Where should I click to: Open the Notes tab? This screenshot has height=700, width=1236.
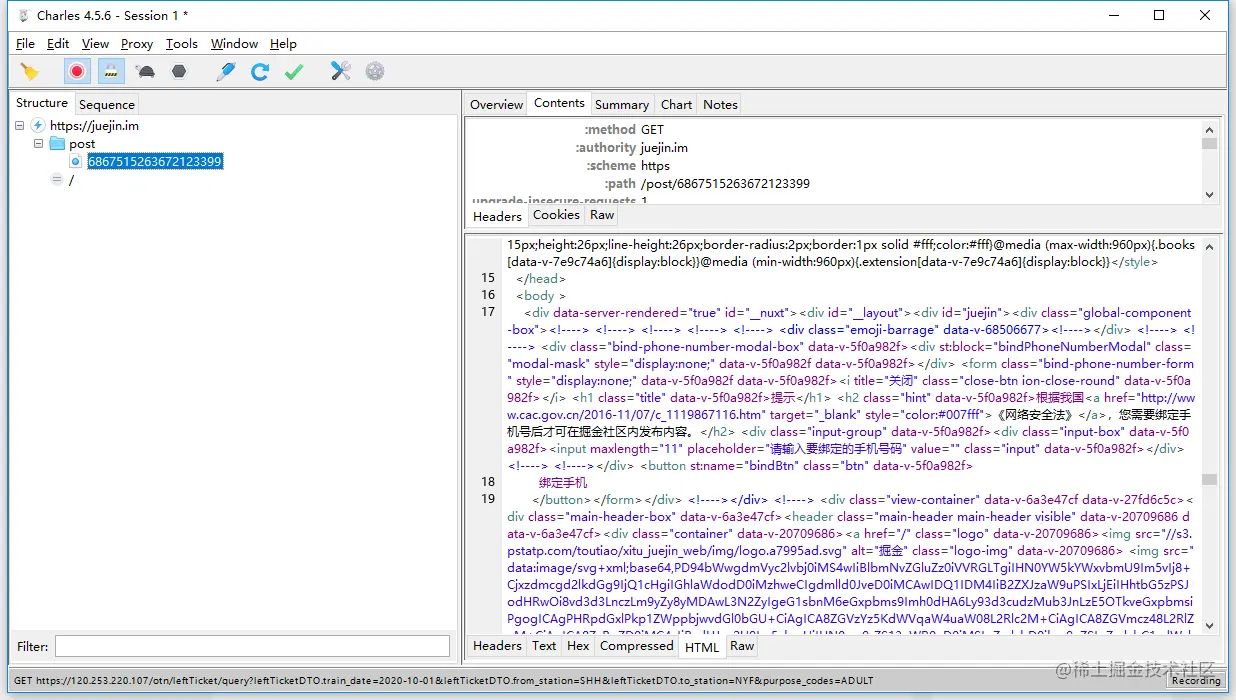pyautogui.click(x=720, y=104)
